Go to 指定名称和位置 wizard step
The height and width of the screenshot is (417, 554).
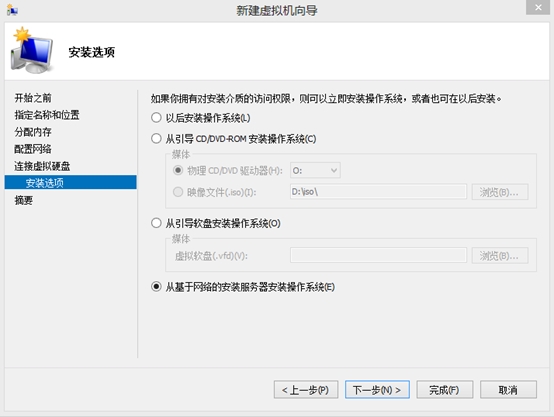(x=47, y=115)
